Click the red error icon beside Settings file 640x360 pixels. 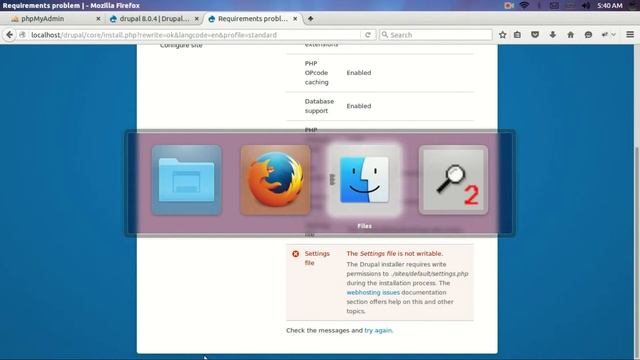click(296, 254)
